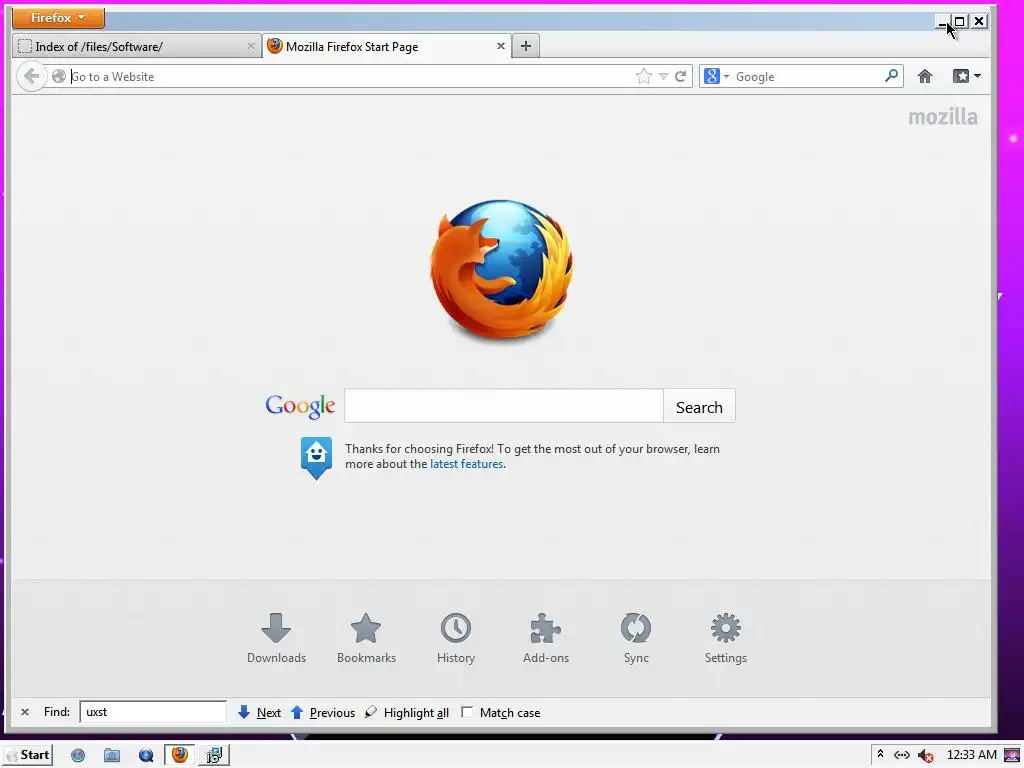This screenshot has width=1024, height=768.
Task: Open the bookmarks menu toolbar button
Action: (x=967, y=76)
